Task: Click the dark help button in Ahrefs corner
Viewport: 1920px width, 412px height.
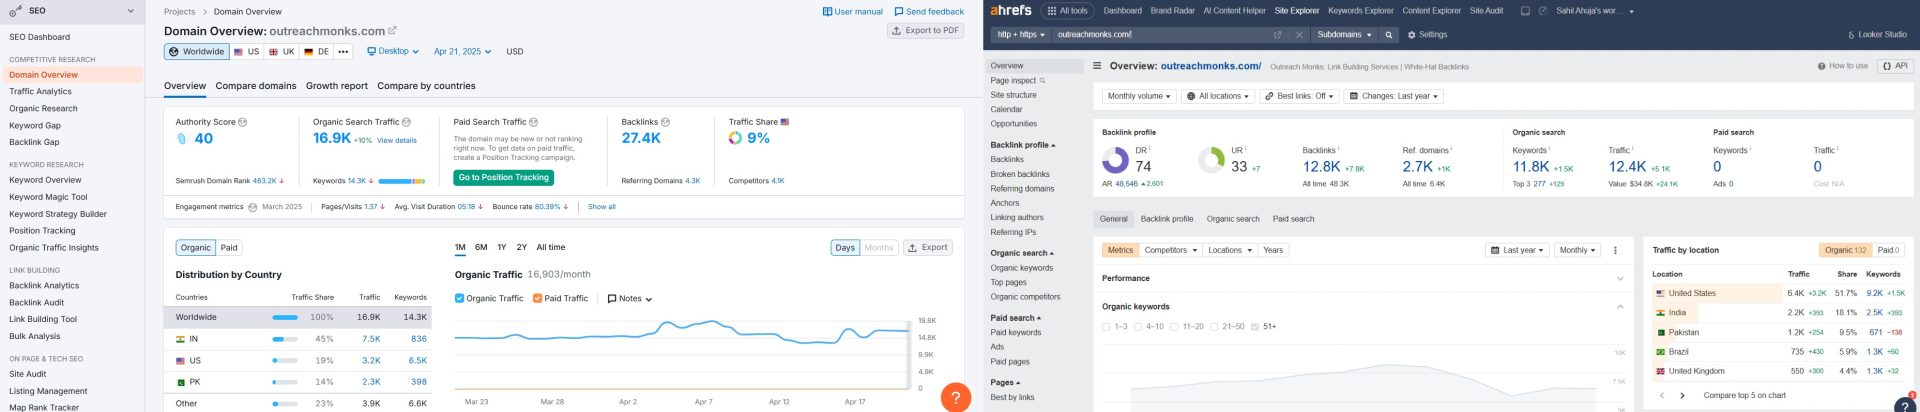Action: point(1906,404)
